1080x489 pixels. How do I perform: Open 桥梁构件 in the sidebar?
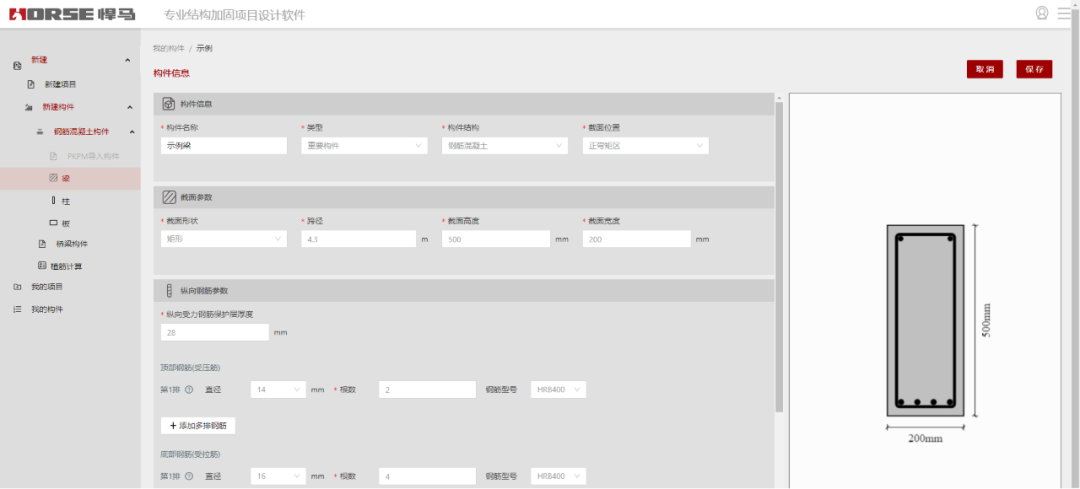pyautogui.click(x=70, y=244)
